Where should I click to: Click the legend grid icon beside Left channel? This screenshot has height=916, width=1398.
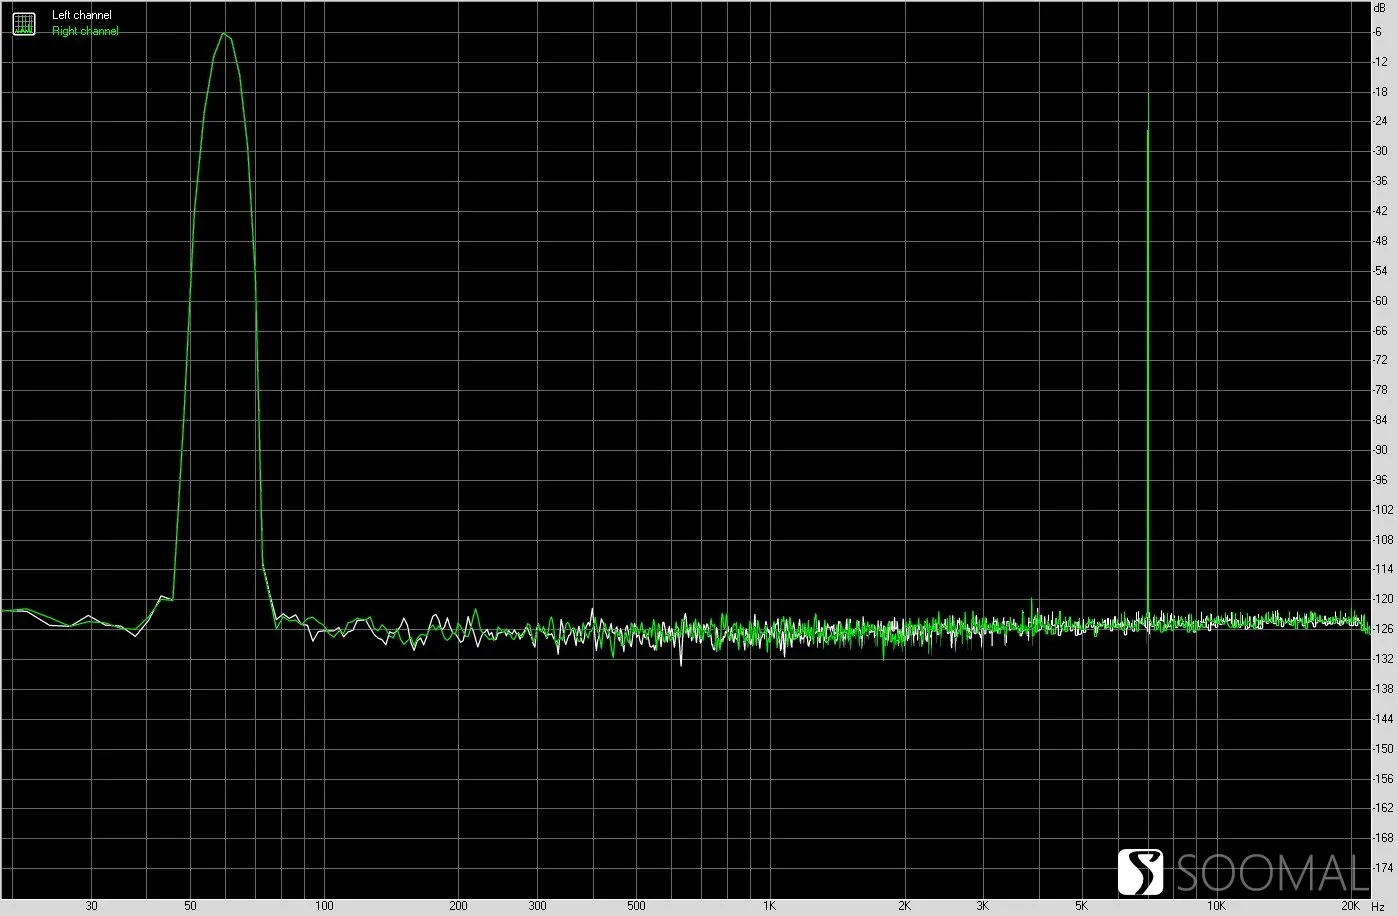pos(24,23)
